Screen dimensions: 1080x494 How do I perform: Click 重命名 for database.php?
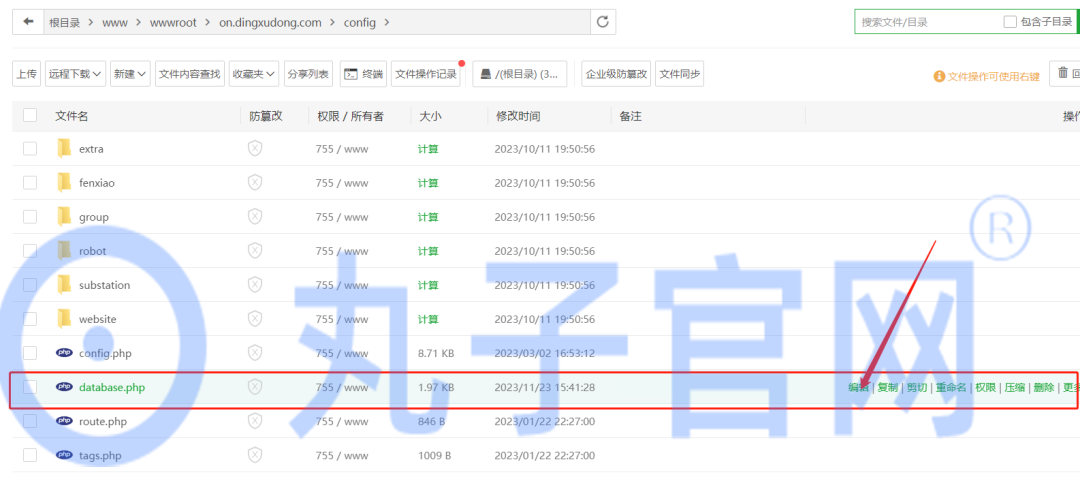point(951,387)
